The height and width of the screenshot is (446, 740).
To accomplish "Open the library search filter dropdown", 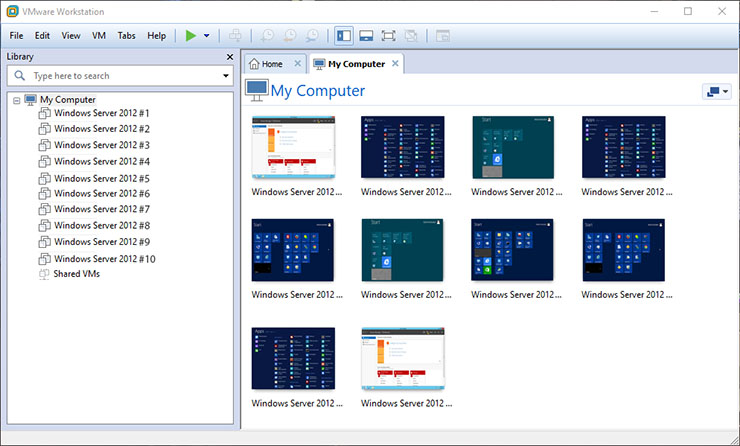I will pos(226,76).
